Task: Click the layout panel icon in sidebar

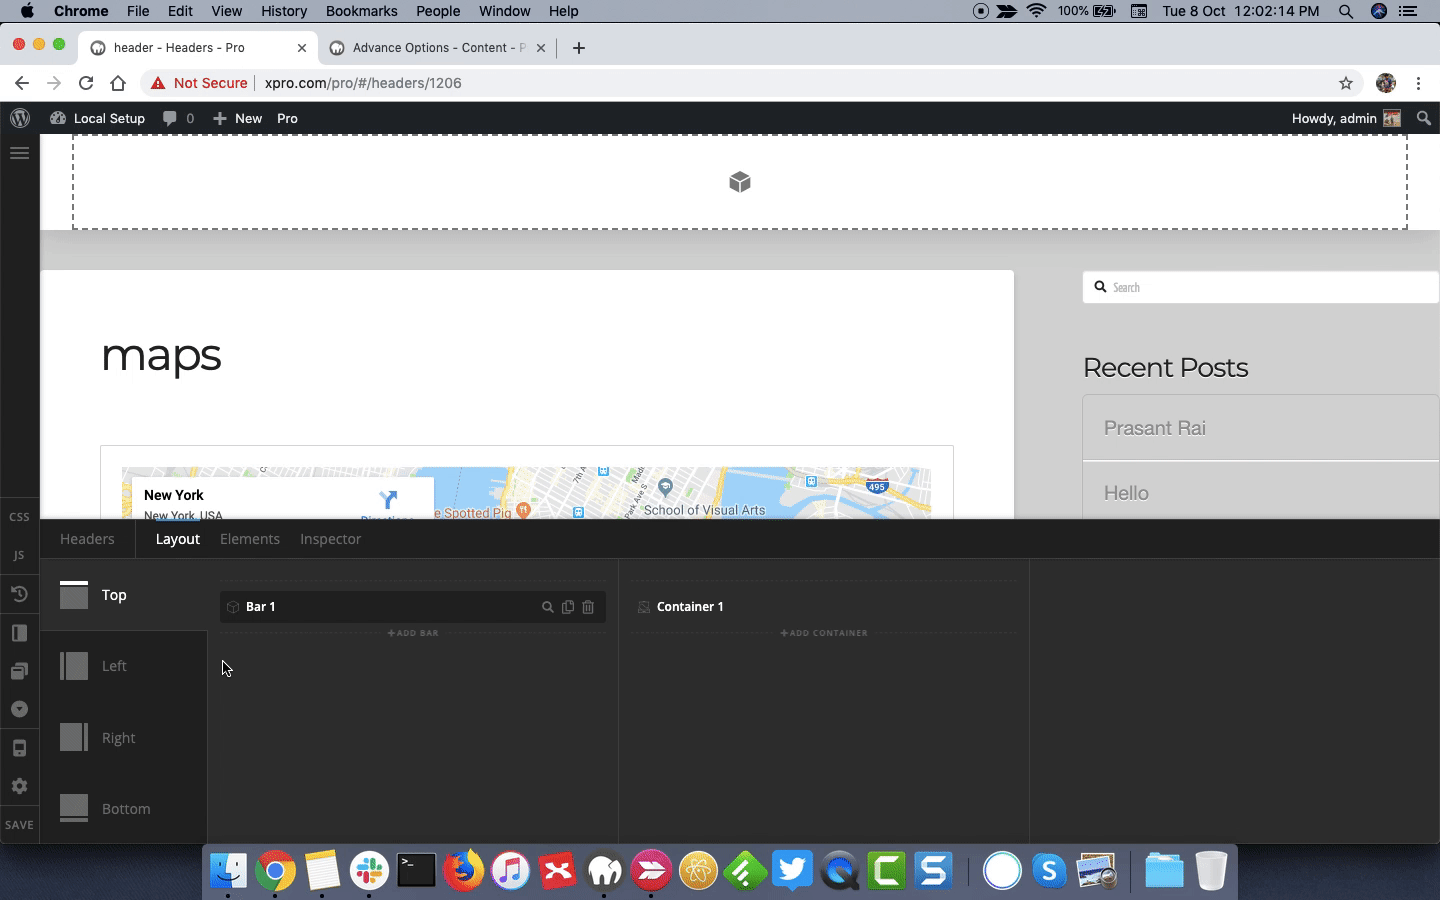Action: (19, 633)
